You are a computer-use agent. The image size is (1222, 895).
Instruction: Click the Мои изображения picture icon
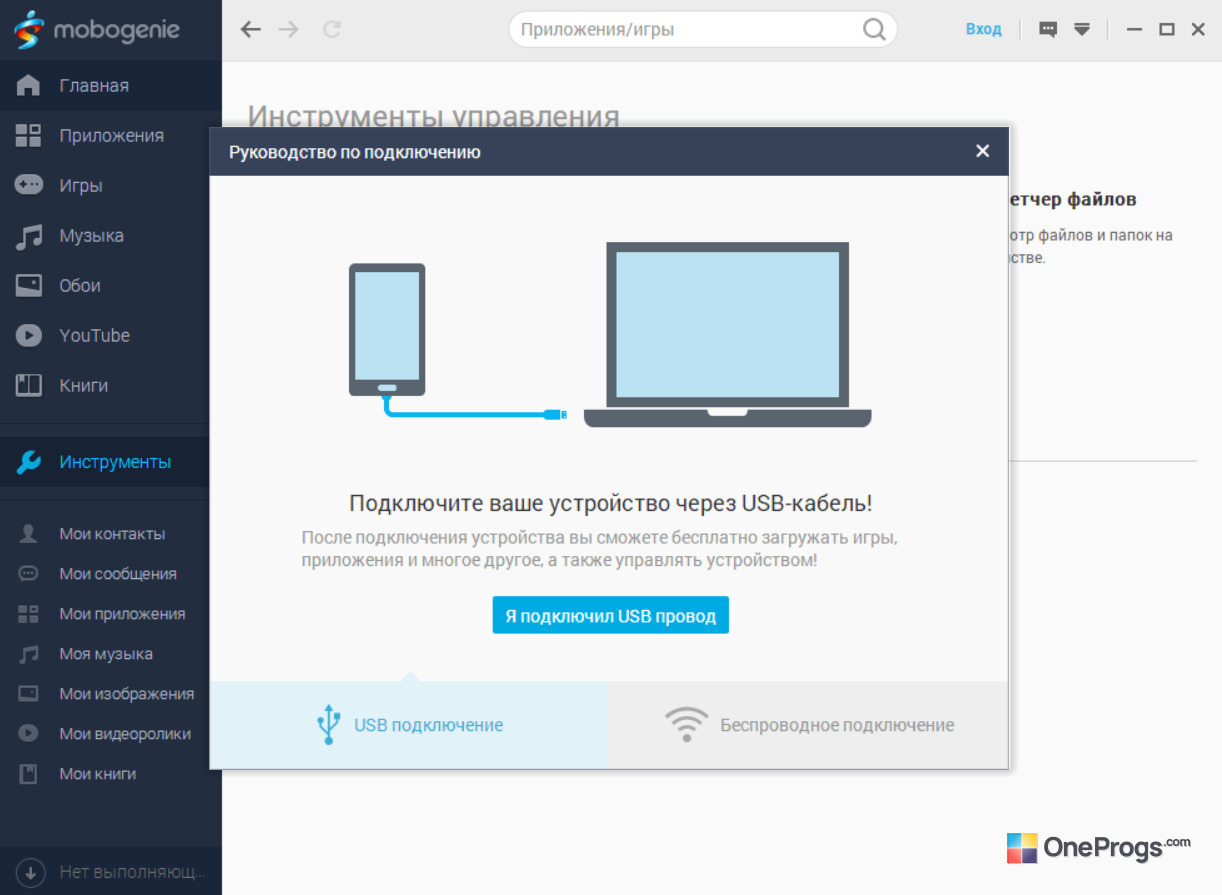click(28, 693)
